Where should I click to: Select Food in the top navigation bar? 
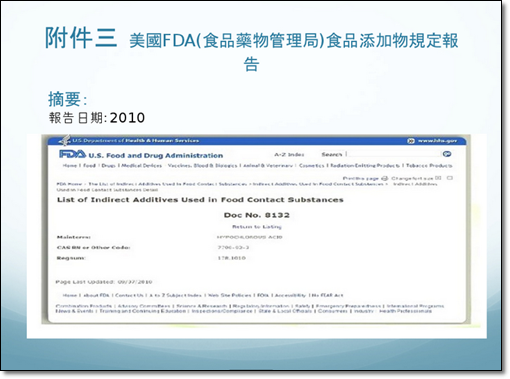point(89,166)
